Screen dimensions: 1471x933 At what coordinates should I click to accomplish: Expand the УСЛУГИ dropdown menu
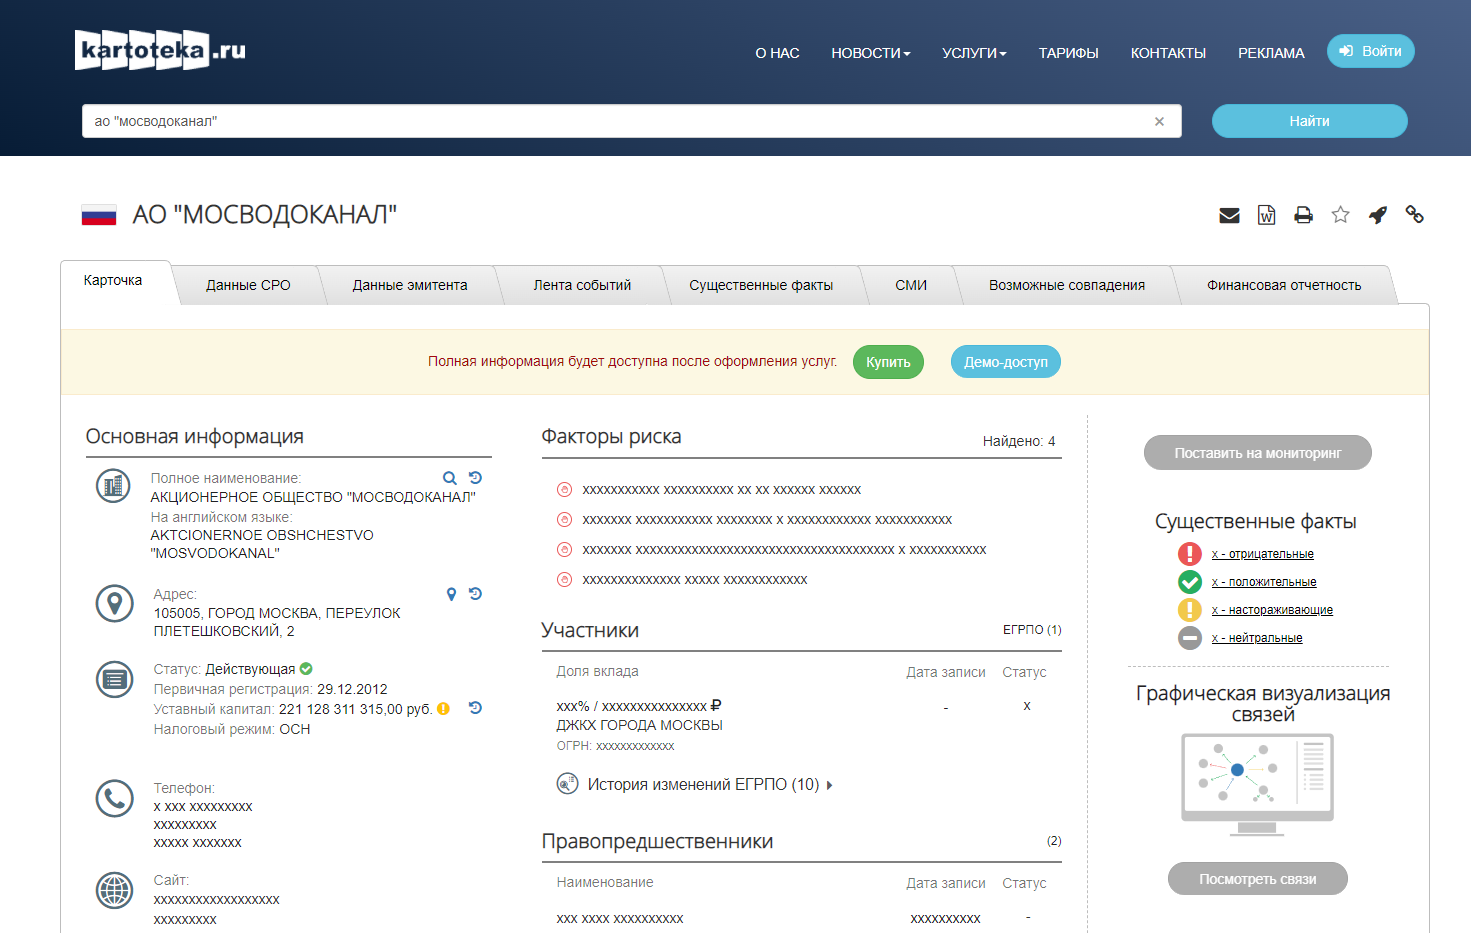pyautogui.click(x=973, y=53)
